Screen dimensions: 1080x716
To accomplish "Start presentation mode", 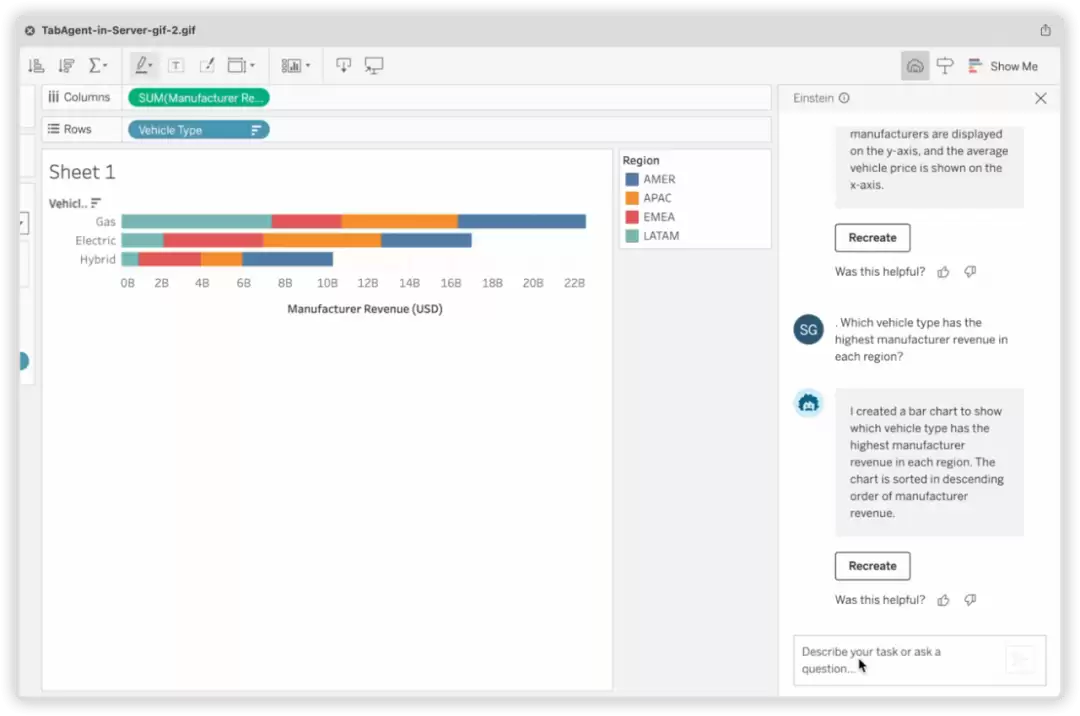I will 373,65.
